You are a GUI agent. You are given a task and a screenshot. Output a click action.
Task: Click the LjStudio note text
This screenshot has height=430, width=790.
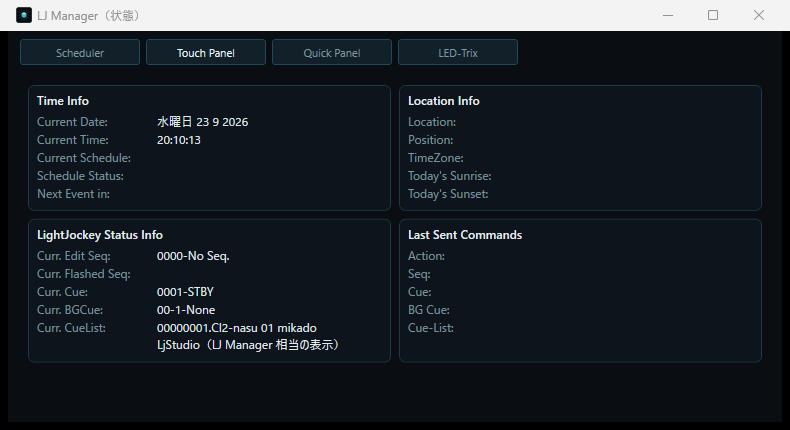[x=250, y=345]
